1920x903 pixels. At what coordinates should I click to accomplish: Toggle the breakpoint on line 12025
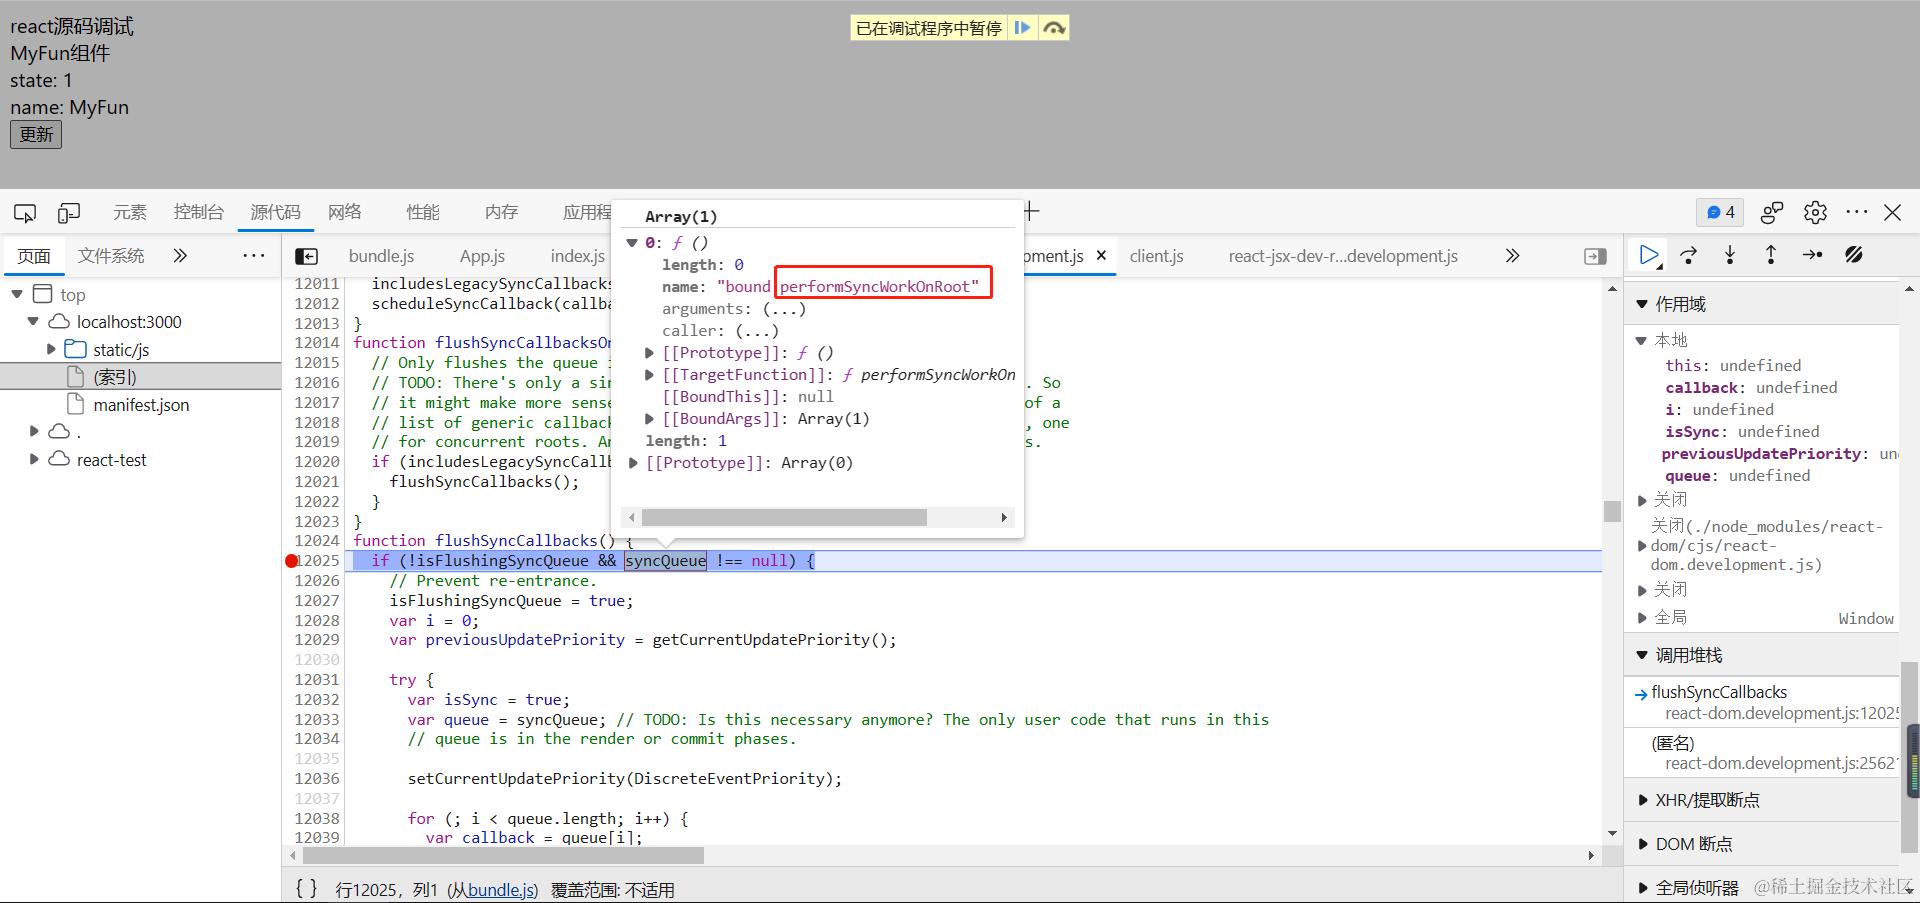pos(292,561)
